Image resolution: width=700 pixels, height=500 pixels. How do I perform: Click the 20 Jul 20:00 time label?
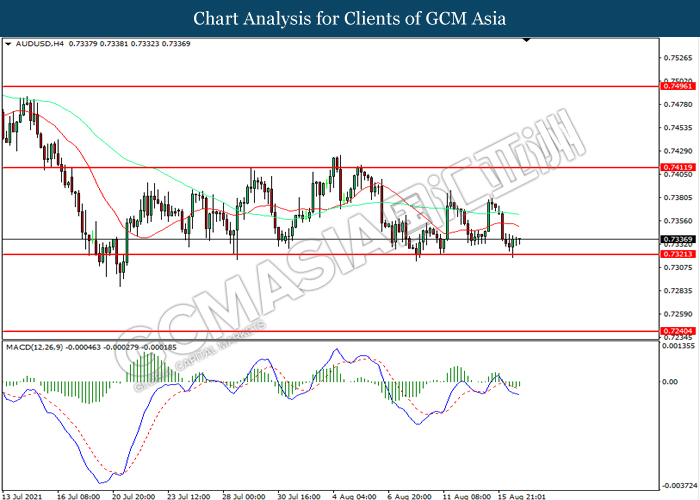(x=133, y=496)
